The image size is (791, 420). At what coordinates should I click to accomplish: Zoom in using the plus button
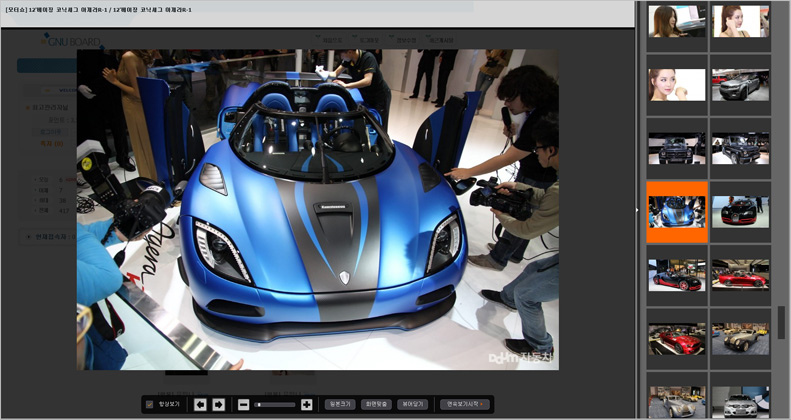306,404
